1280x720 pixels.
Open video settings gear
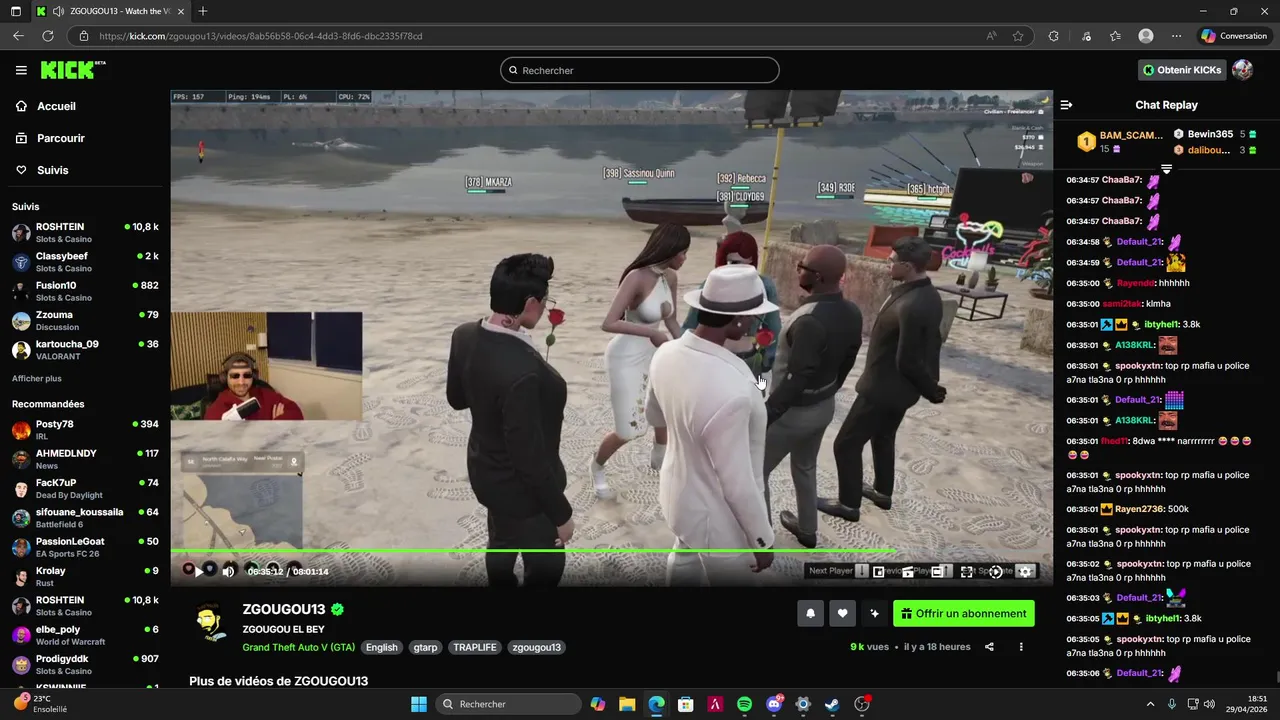pos(1025,572)
